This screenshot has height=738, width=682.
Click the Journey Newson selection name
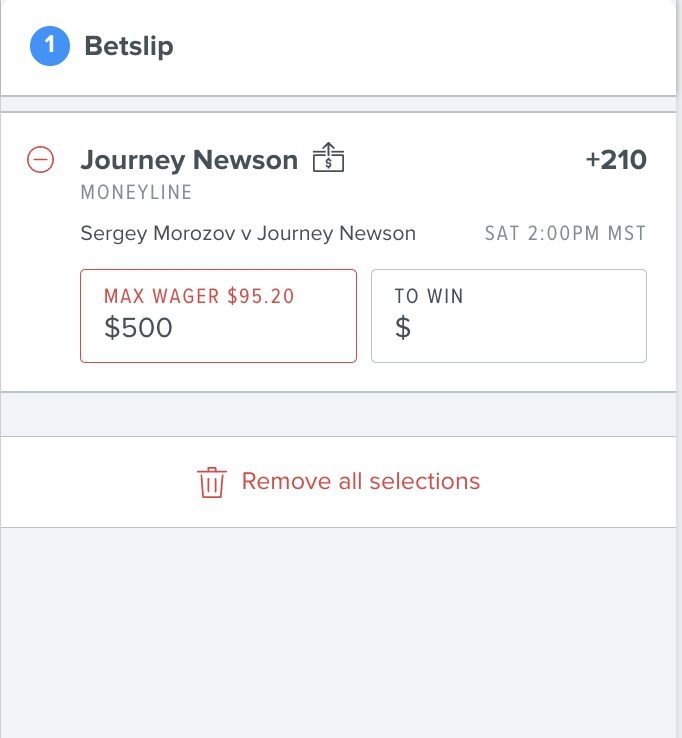(x=189, y=160)
